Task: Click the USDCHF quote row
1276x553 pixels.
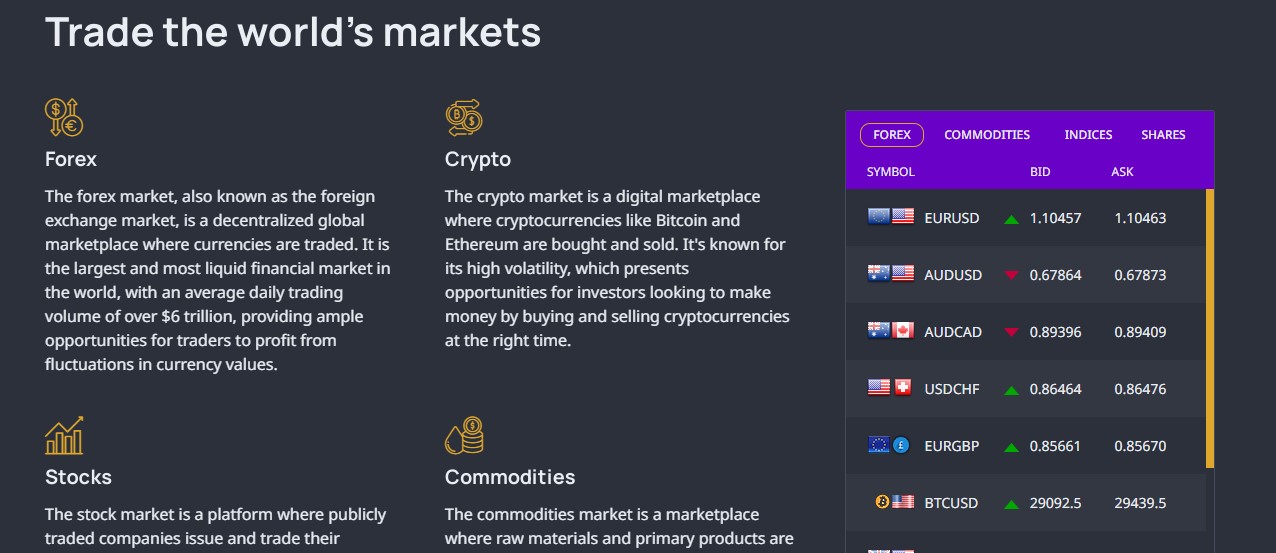Action: coord(1025,388)
